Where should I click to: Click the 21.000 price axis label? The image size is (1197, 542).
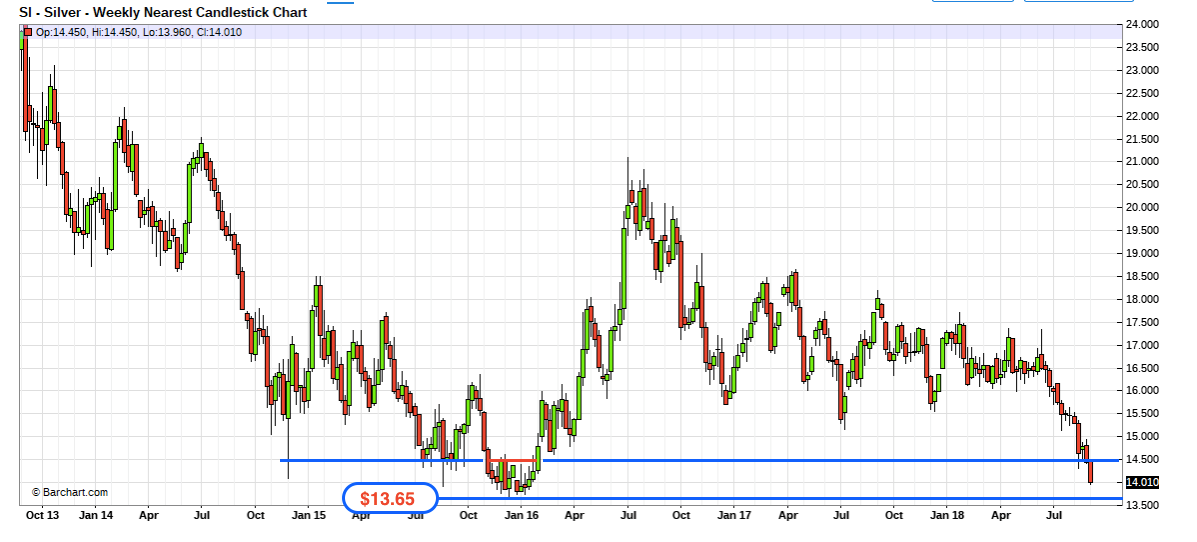coord(1143,162)
